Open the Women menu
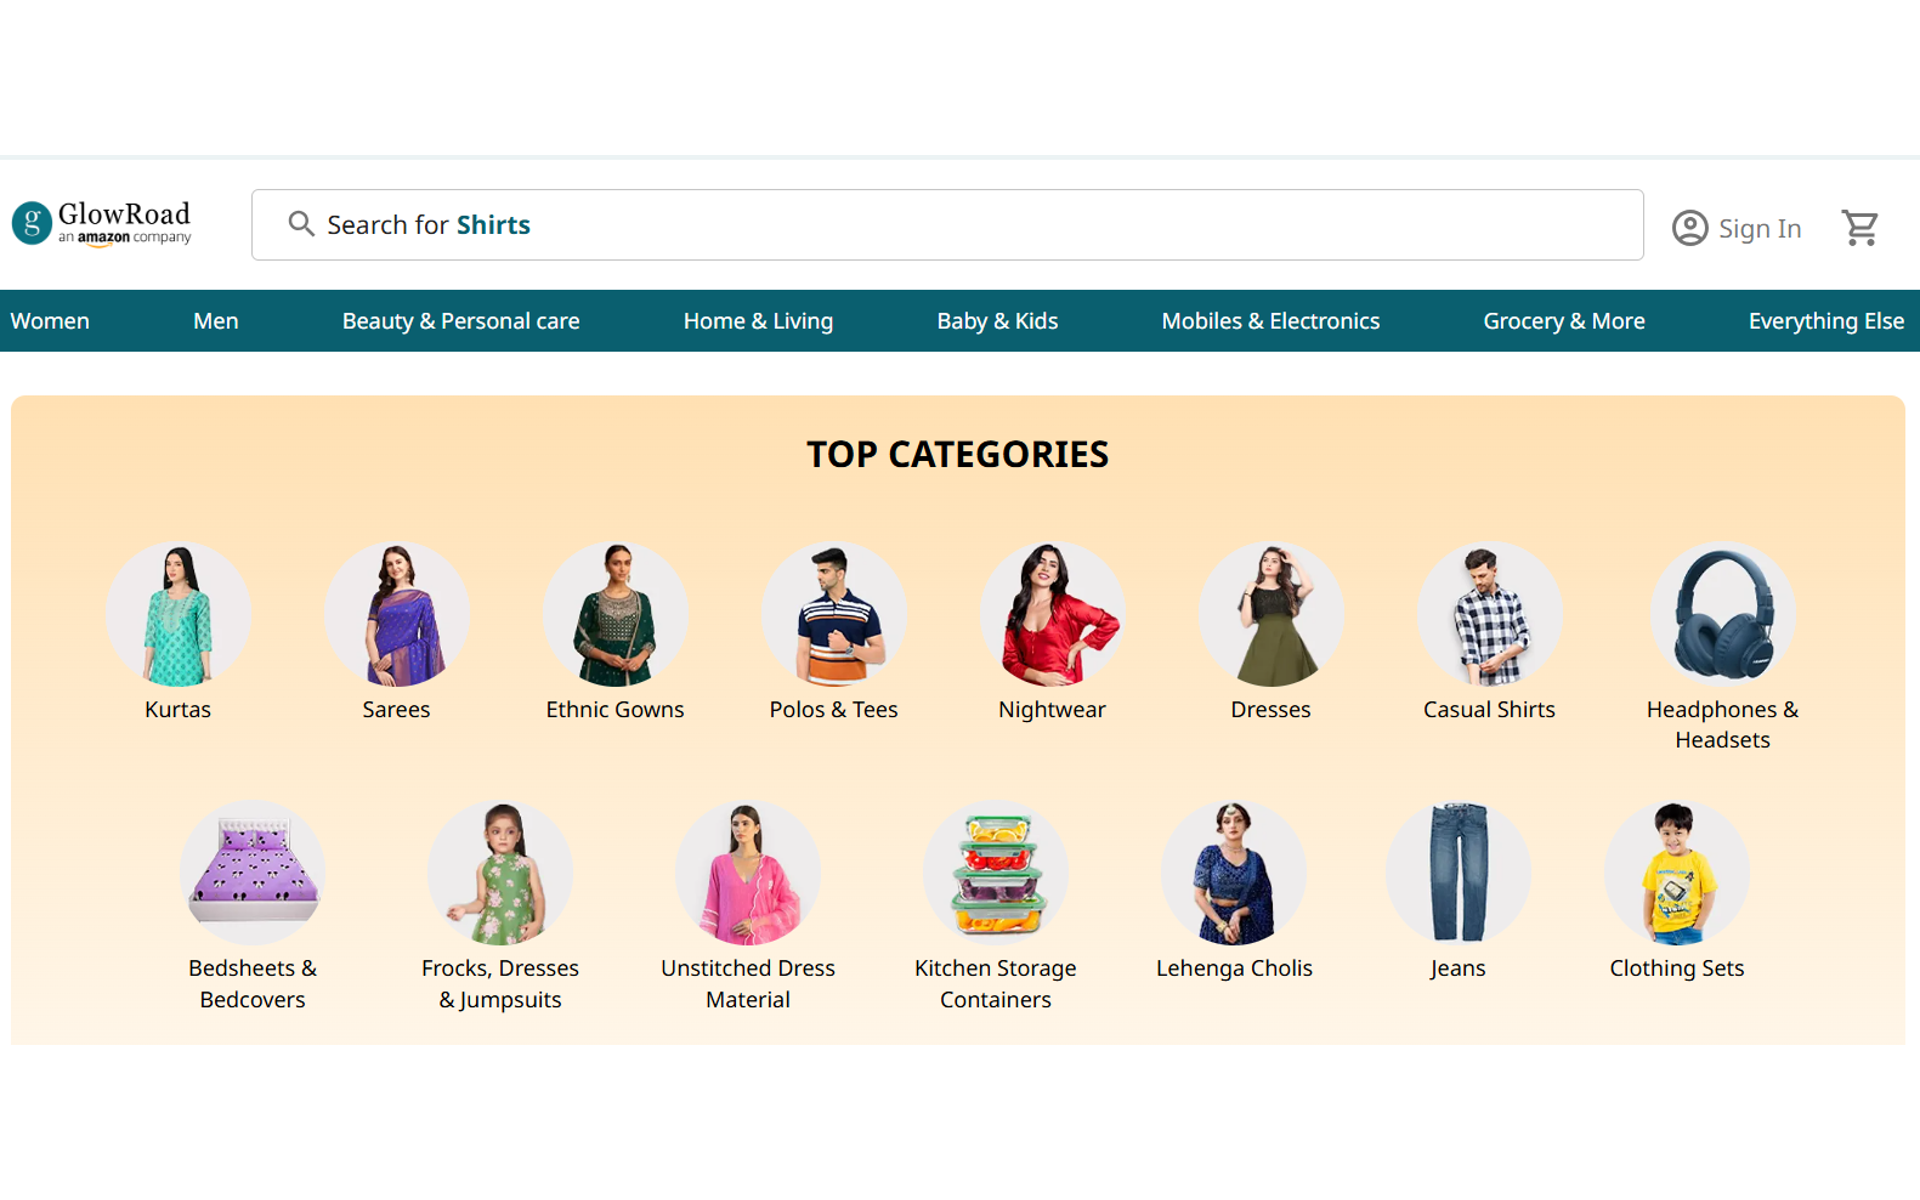 click(x=50, y=321)
